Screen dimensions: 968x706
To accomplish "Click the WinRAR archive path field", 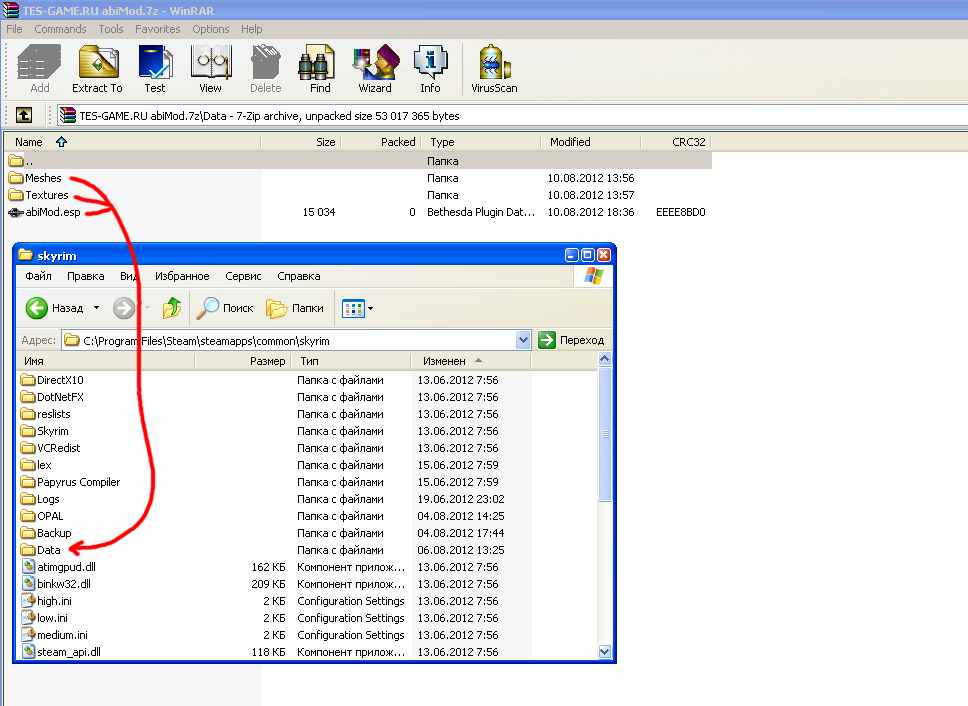I will coord(512,115).
